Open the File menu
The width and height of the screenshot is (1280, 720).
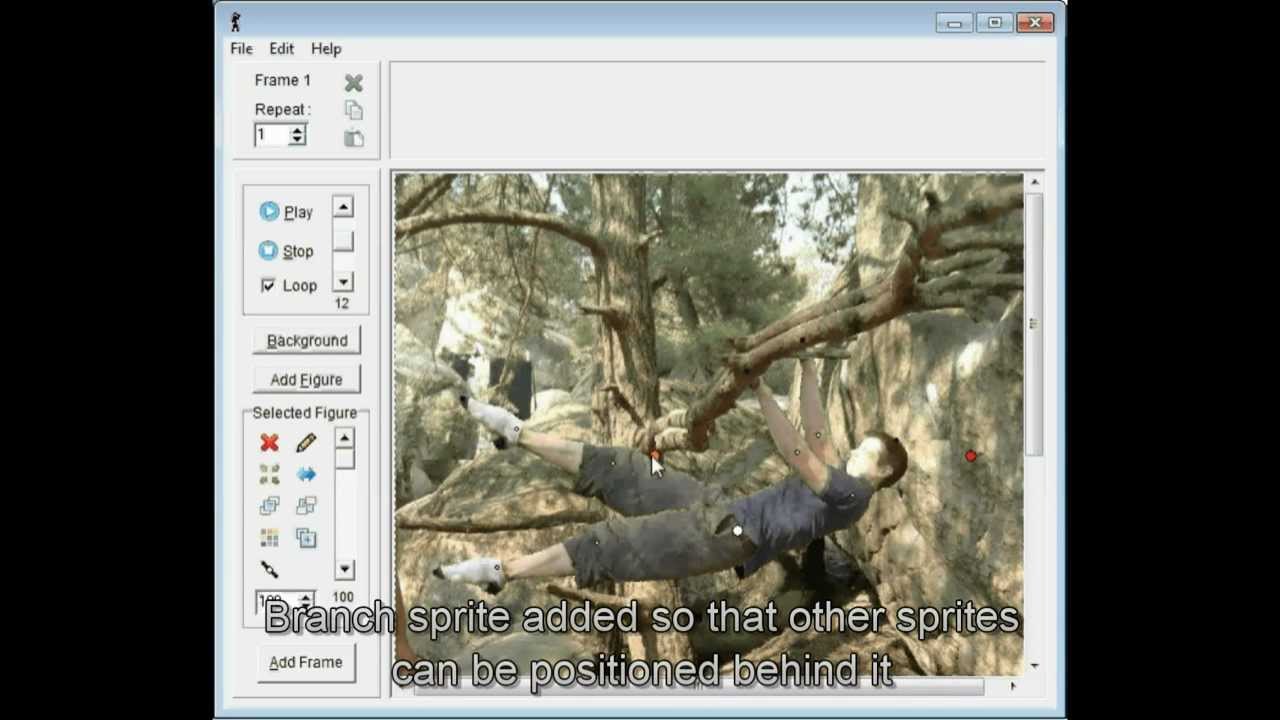[241, 48]
